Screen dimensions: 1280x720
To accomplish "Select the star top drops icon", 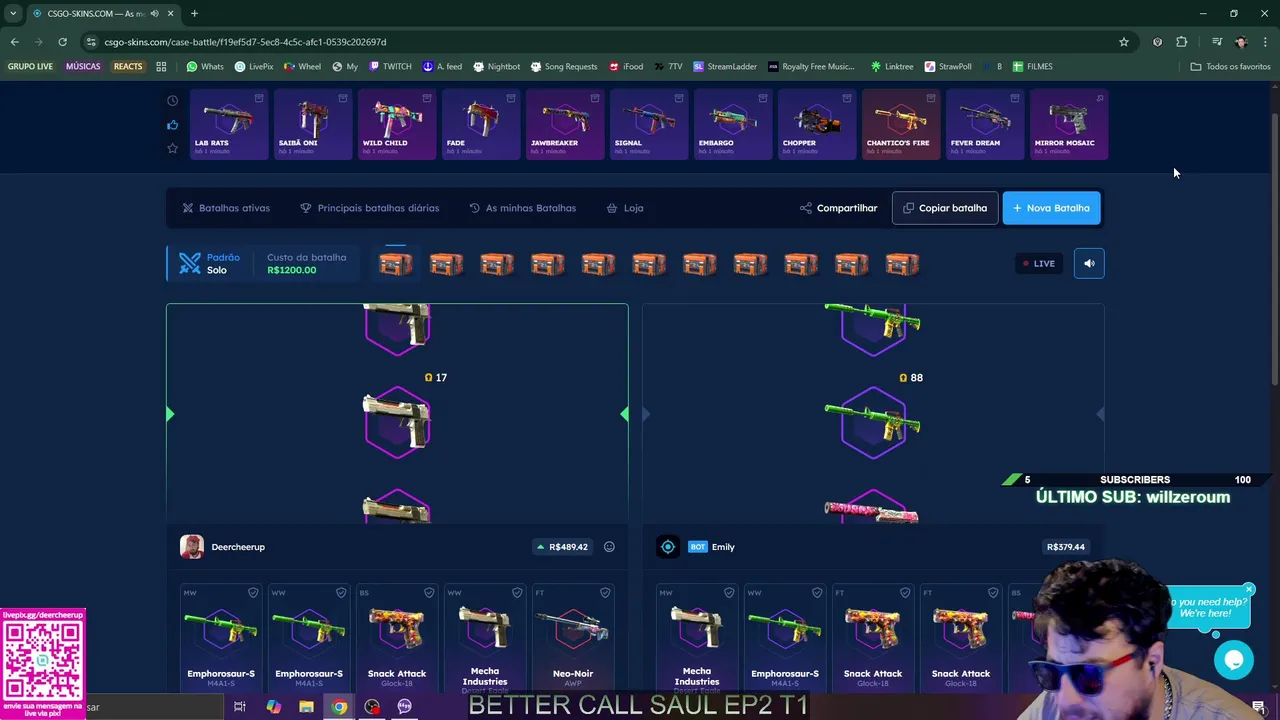I will [172, 148].
